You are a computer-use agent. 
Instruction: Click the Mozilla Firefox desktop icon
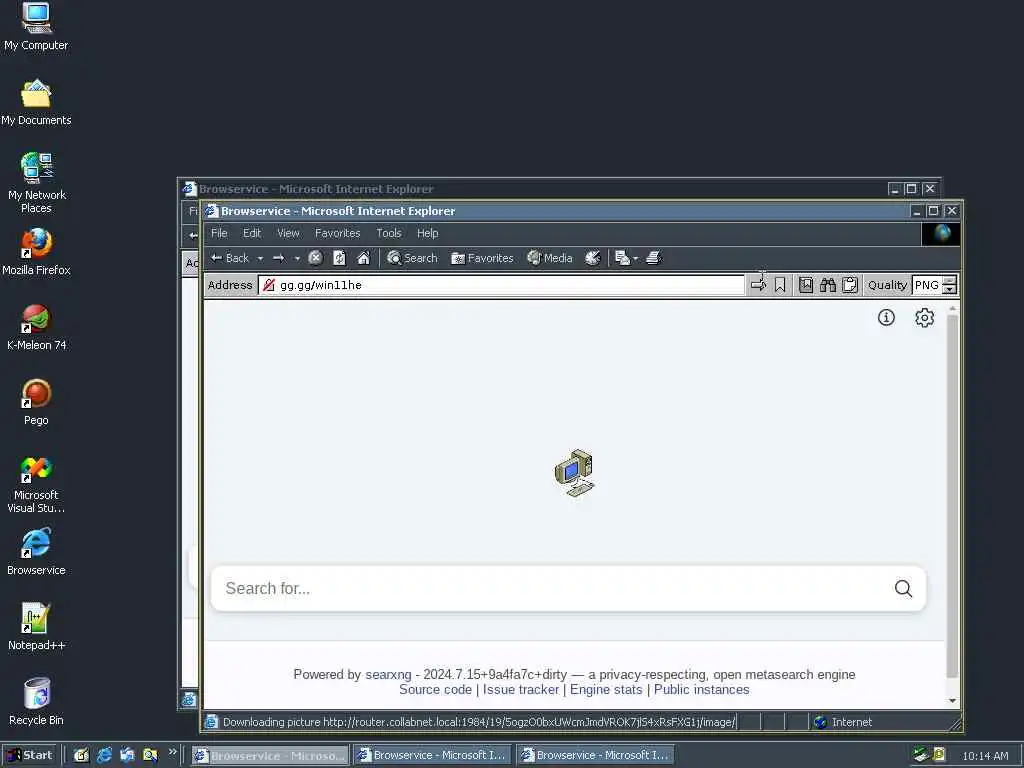tap(36, 252)
